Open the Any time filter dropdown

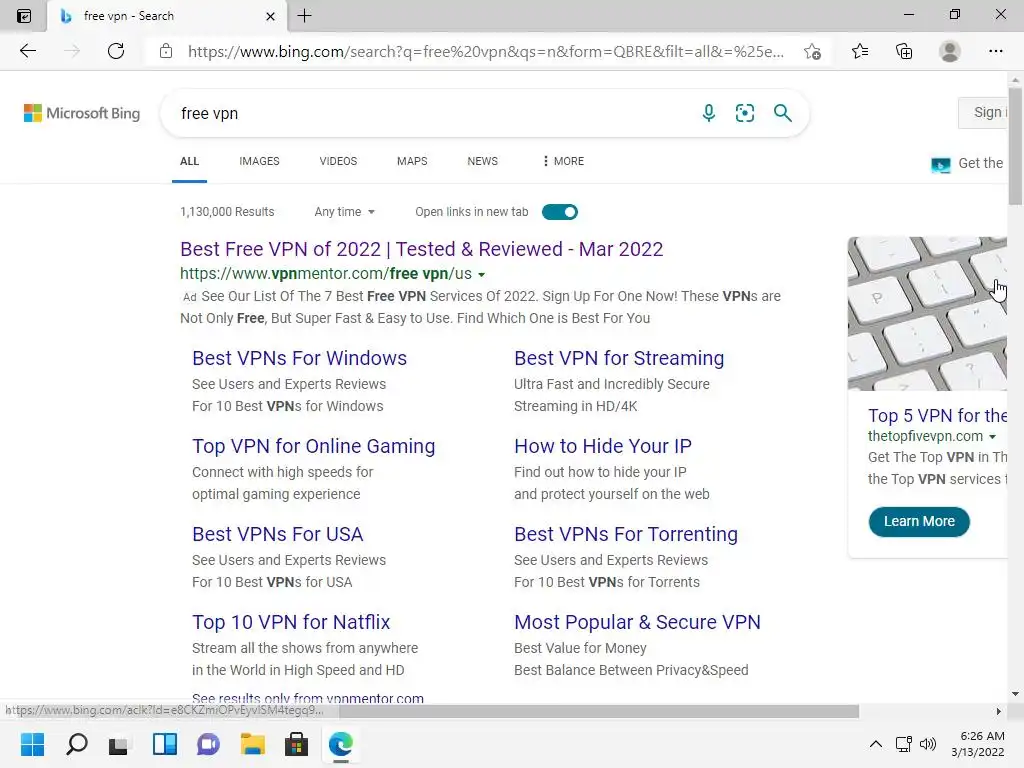(344, 212)
